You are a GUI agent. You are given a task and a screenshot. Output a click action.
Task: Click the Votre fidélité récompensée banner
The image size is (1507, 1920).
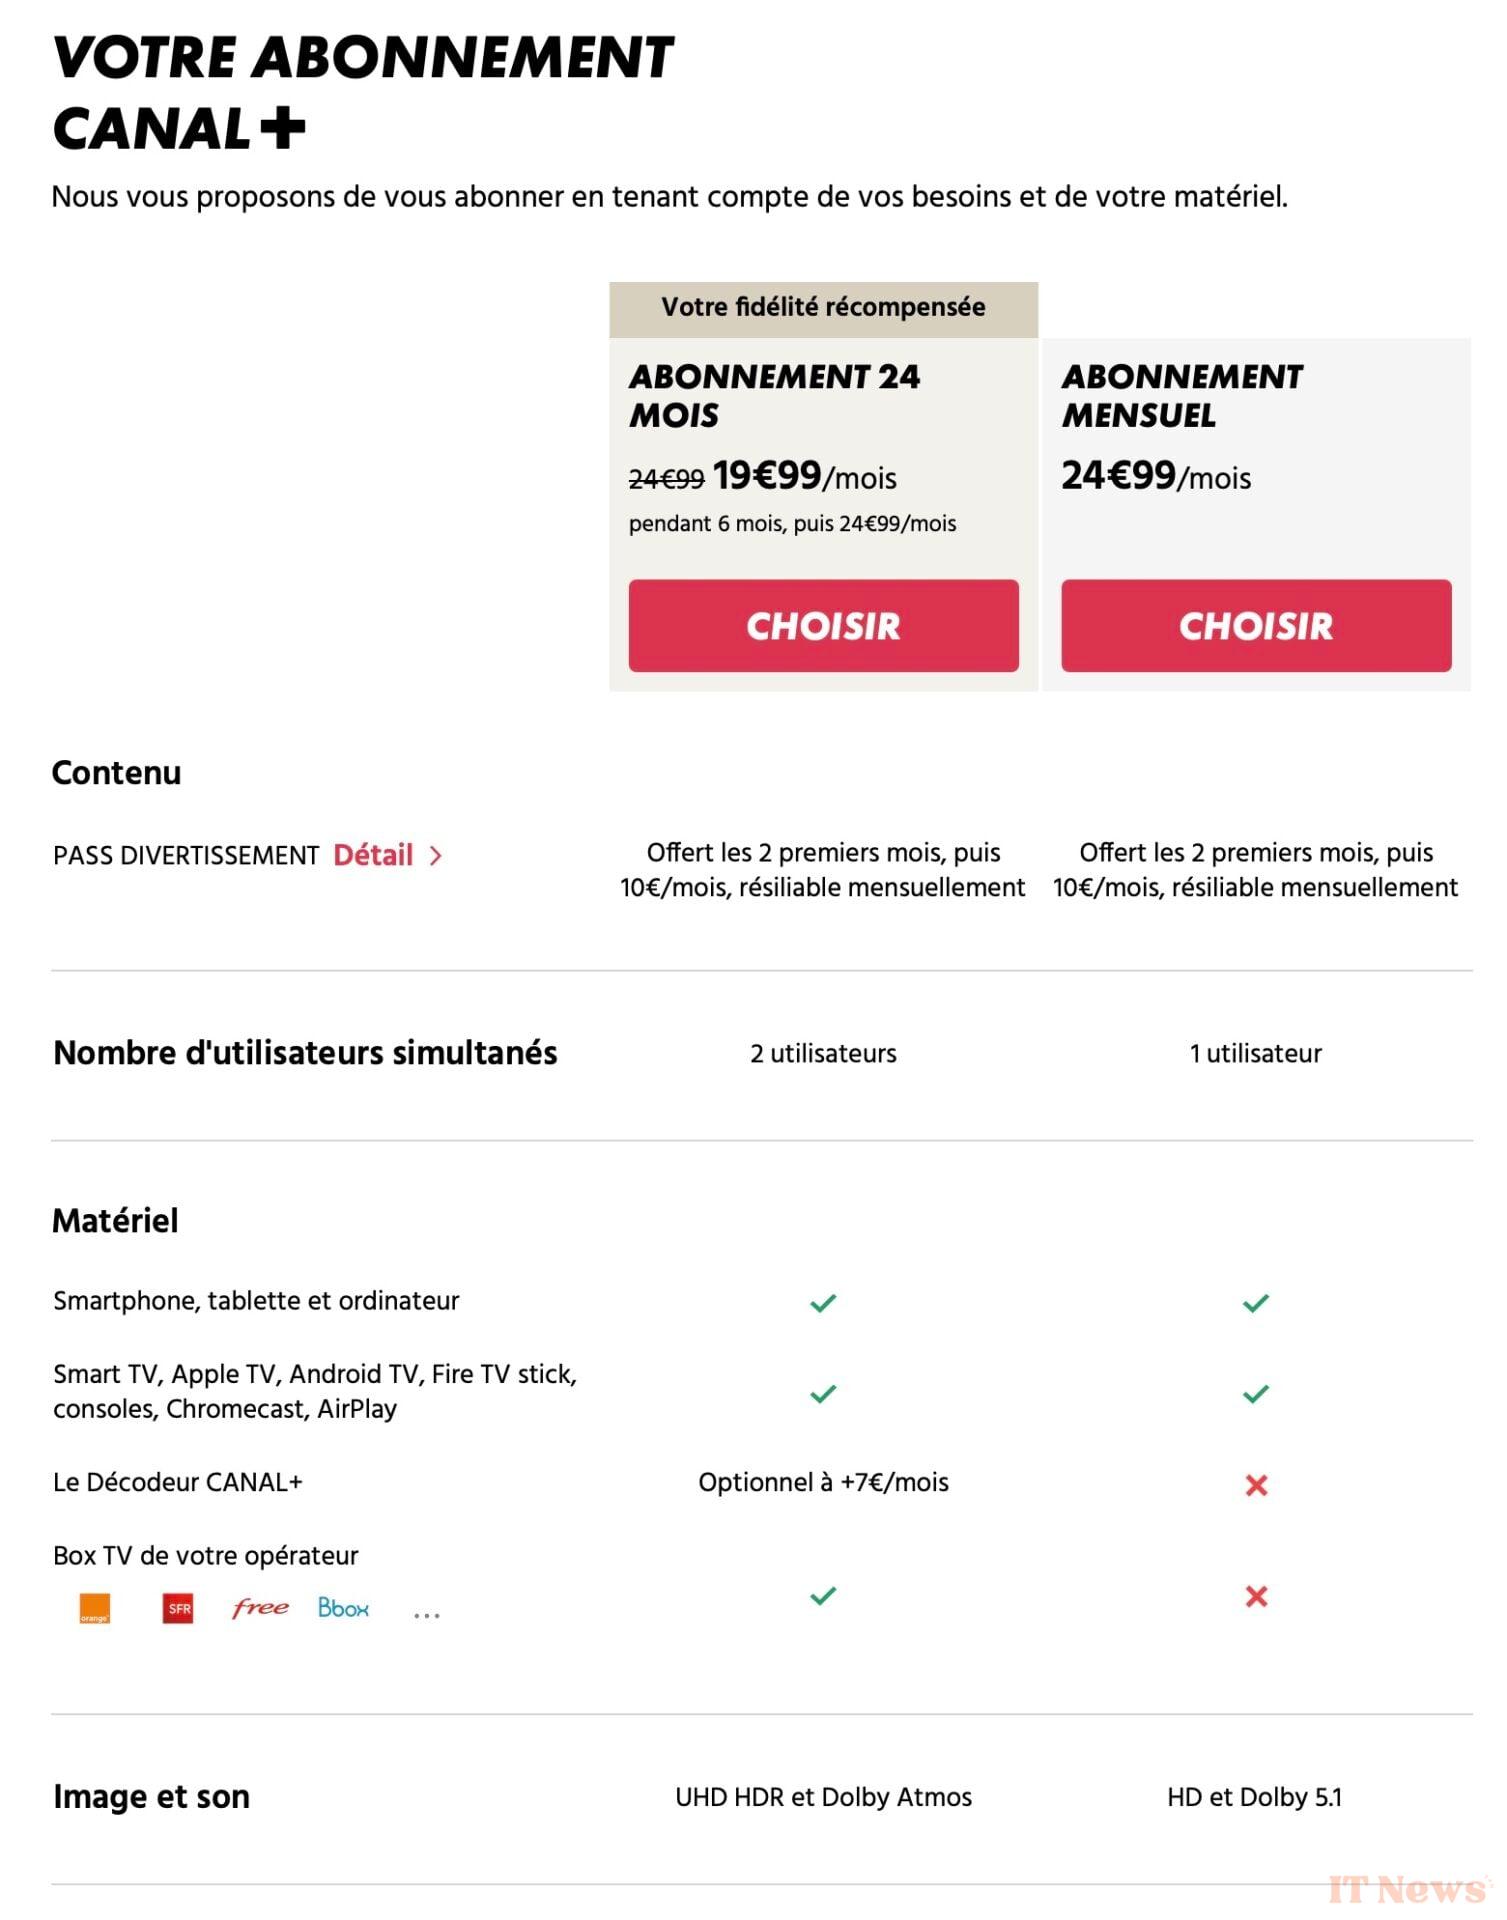point(823,308)
